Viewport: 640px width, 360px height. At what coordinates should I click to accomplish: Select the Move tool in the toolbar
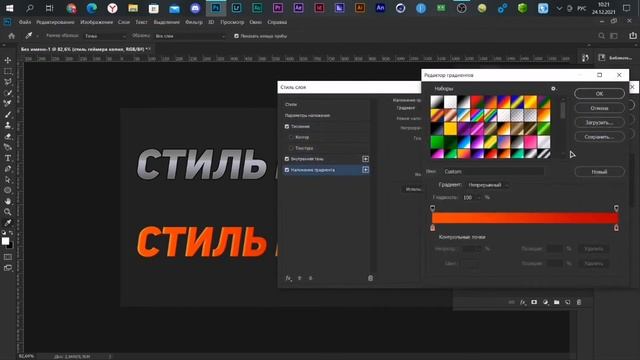click(x=8, y=60)
